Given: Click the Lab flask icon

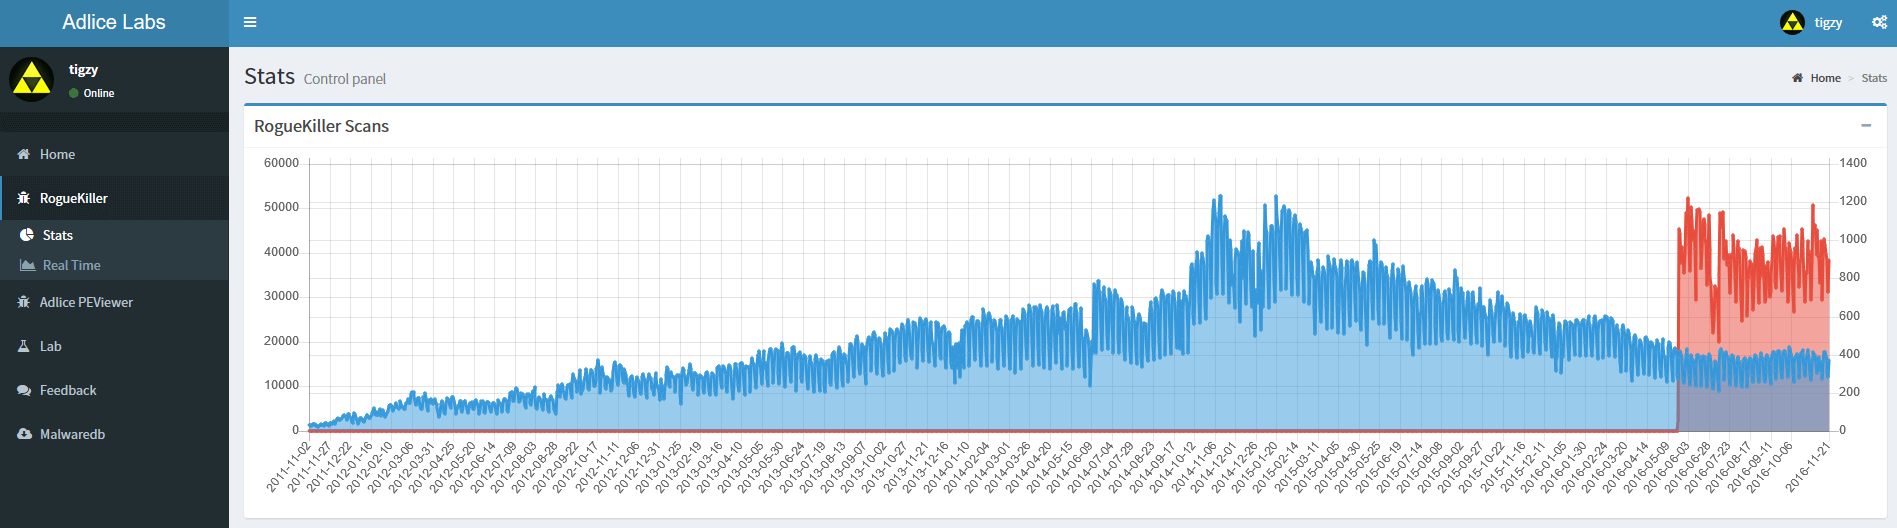Looking at the screenshot, I should click(24, 346).
